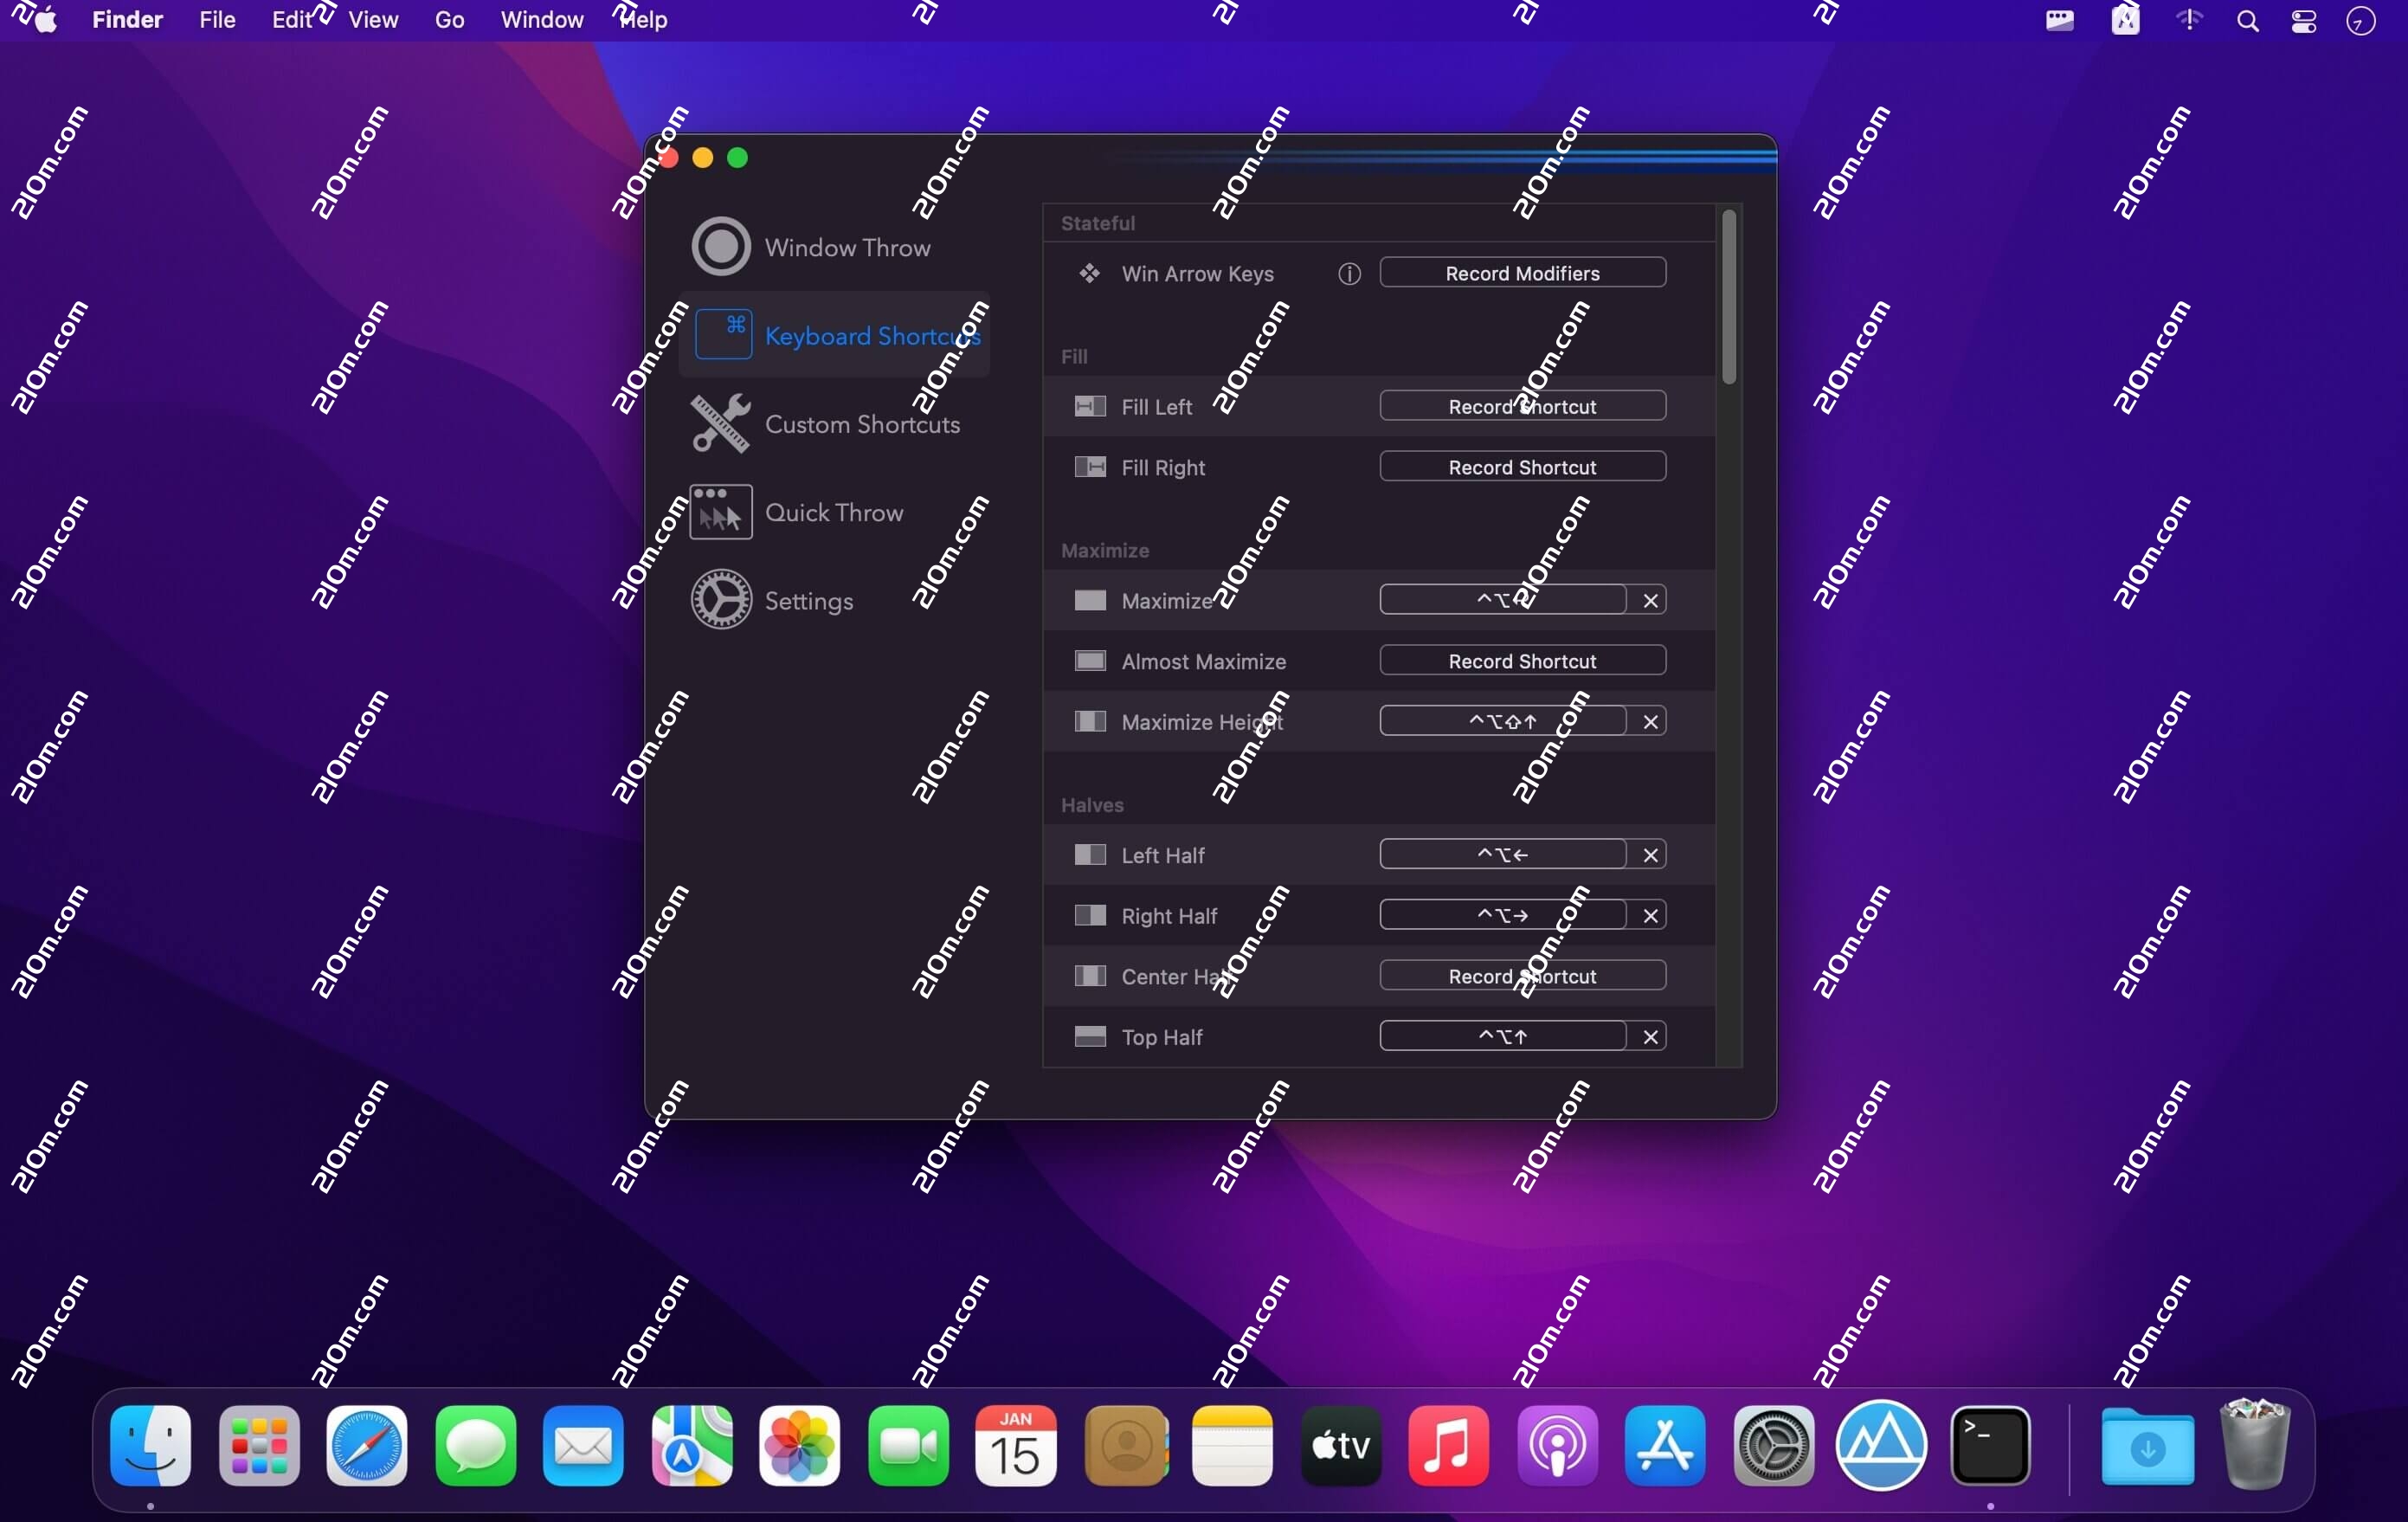Clear the Maximize Height shortcut
This screenshot has width=2408, height=1522.
pos(1650,721)
